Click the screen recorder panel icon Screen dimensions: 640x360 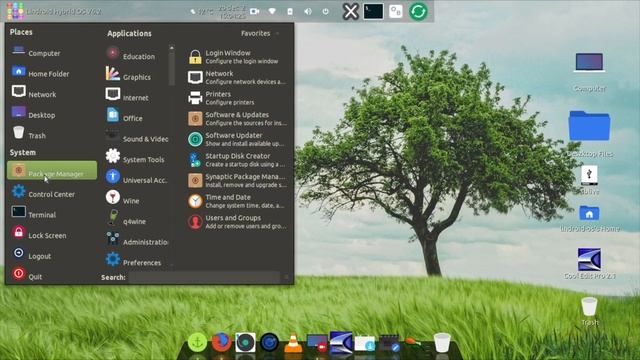(255, 11)
